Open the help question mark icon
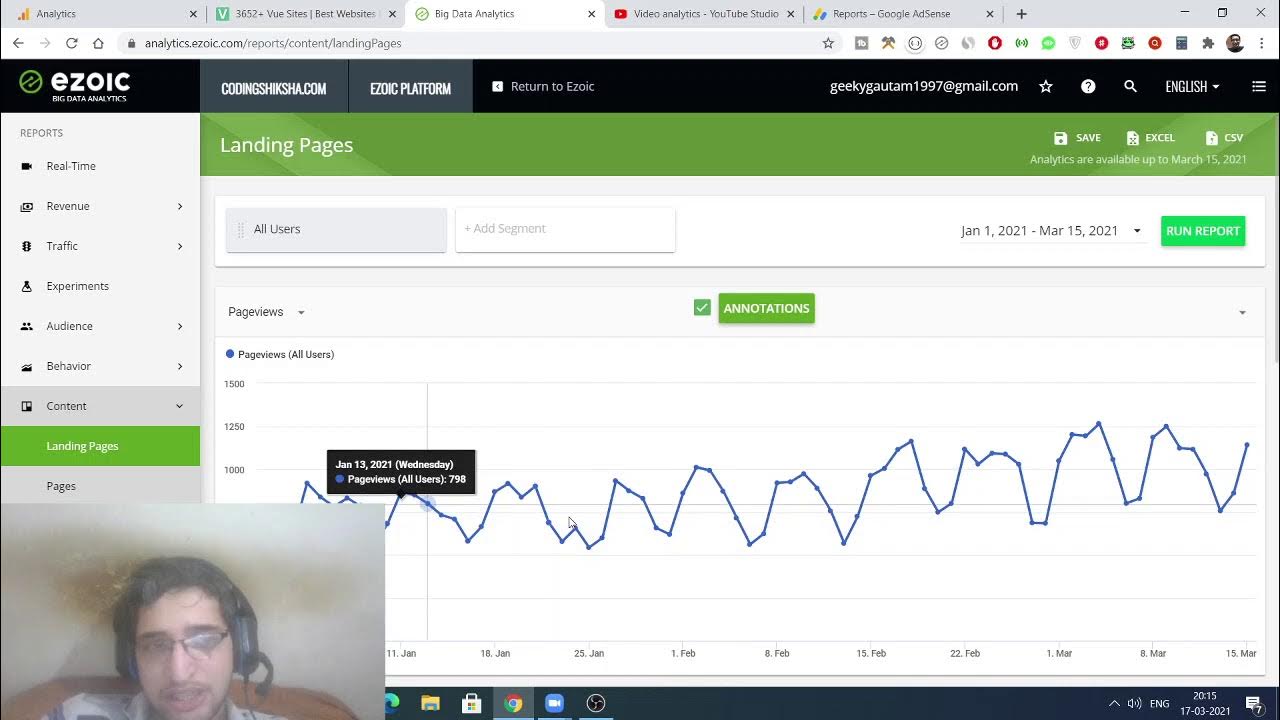Viewport: 1280px width, 720px height. [1088, 87]
